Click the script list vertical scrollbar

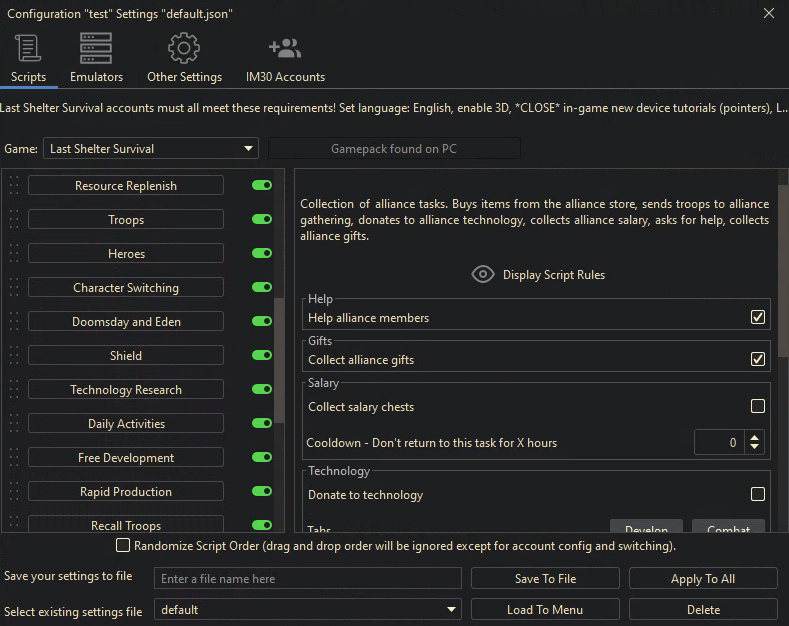click(280, 360)
